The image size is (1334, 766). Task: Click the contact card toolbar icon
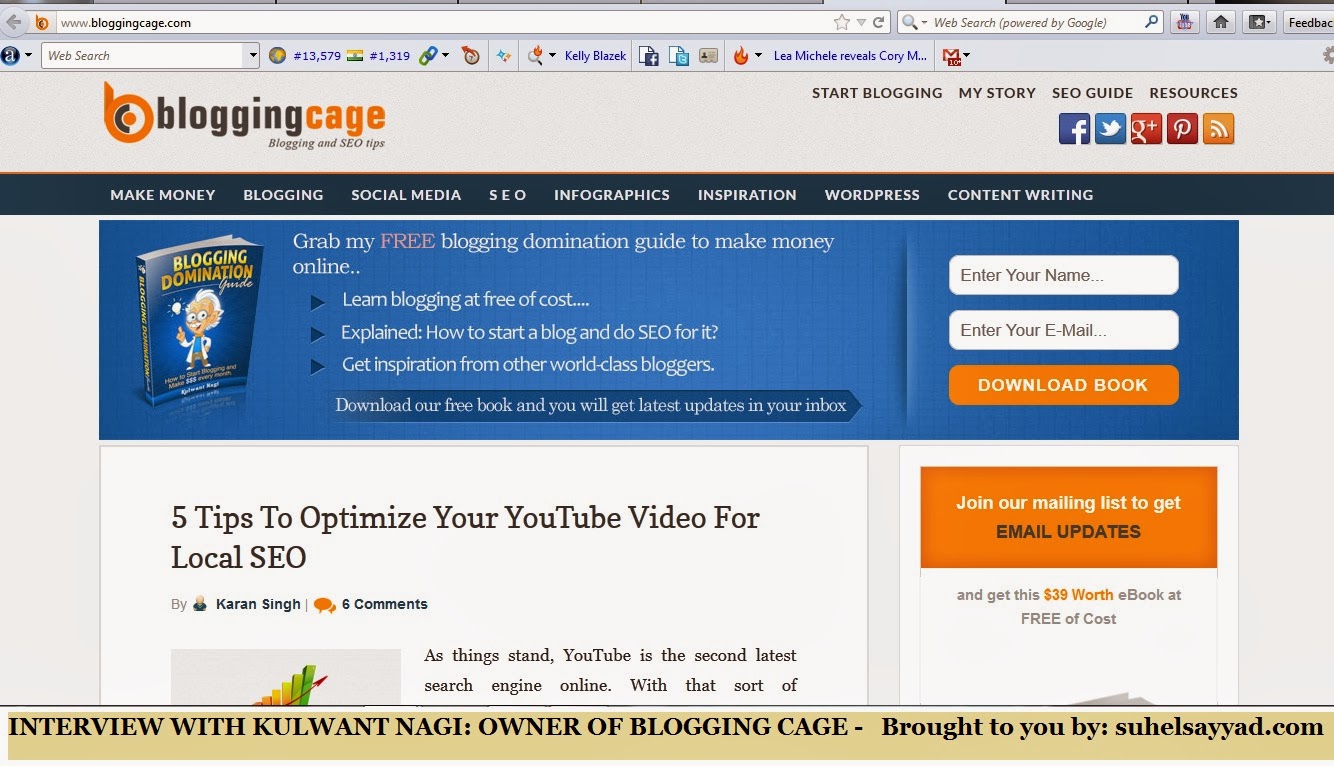click(x=708, y=56)
